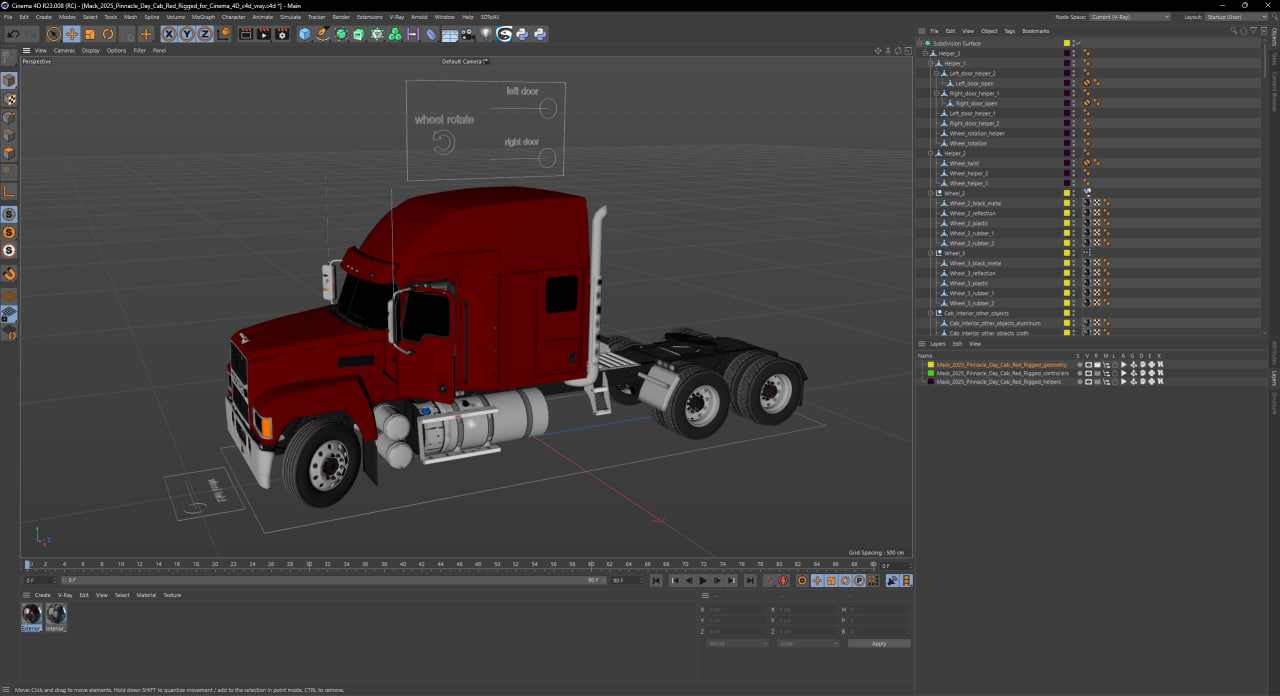1280x696 pixels.
Task: Open the MoGraph menu
Action: pyautogui.click(x=203, y=17)
